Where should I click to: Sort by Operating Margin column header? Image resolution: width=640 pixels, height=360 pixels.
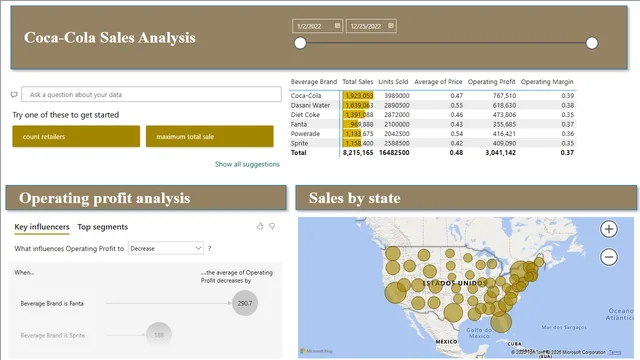click(x=547, y=82)
